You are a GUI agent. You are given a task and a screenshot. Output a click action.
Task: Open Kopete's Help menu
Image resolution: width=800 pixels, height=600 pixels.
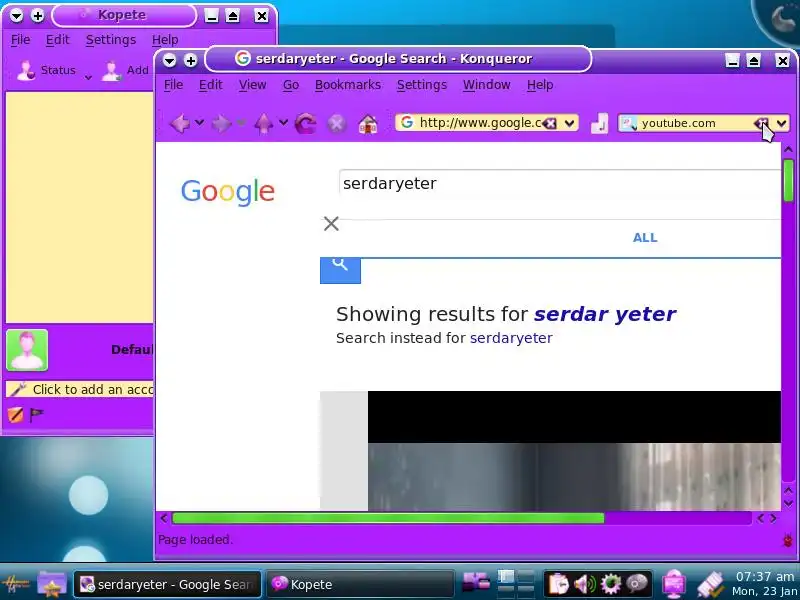[165, 40]
